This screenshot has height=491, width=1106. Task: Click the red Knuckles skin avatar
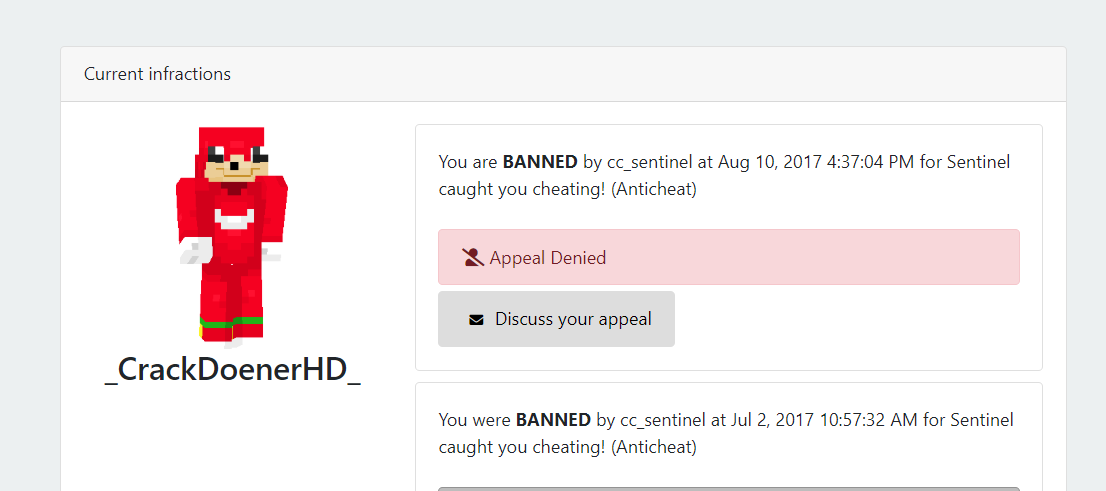pos(231,237)
